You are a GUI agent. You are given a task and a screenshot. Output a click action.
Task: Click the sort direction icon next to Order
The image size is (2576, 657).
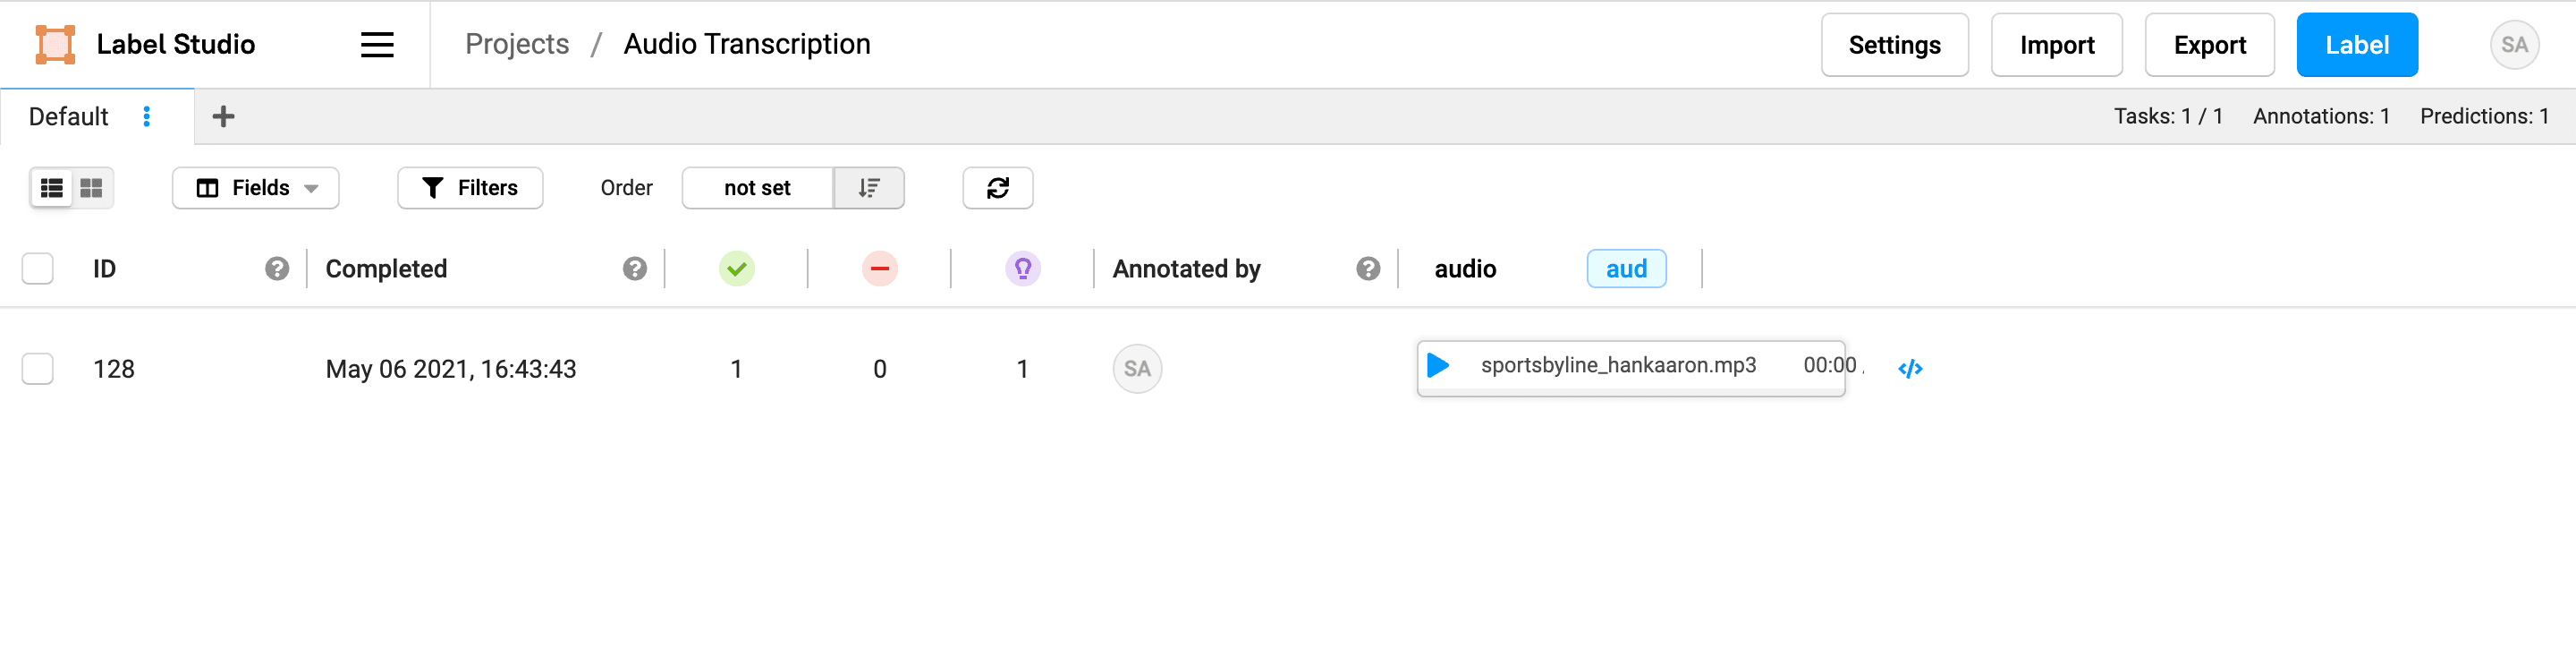[x=869, y=188]
